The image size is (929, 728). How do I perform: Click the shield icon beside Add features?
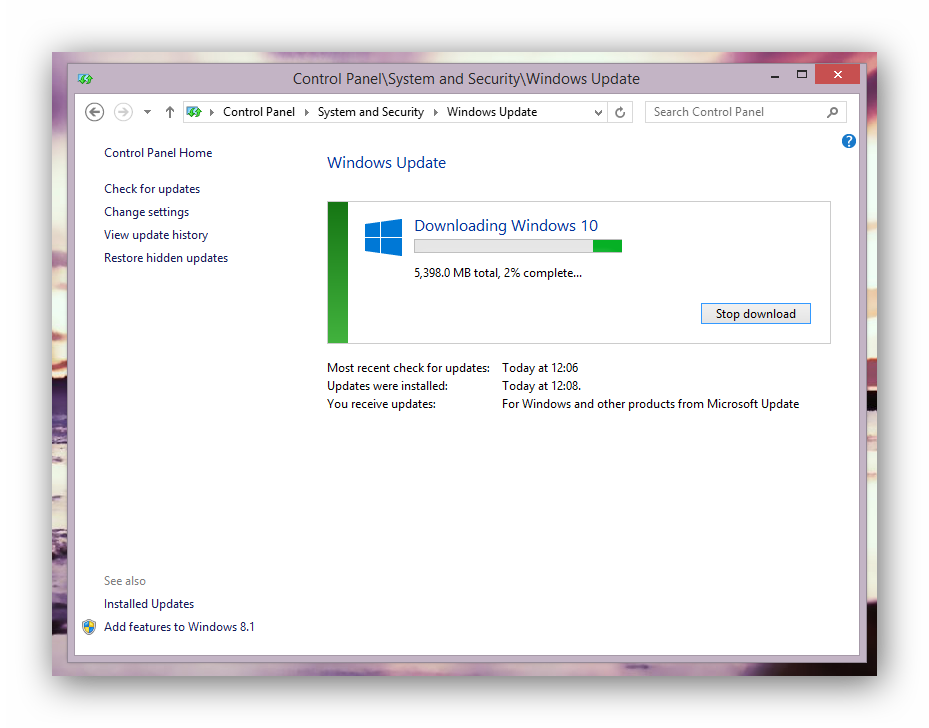[89, 627]
